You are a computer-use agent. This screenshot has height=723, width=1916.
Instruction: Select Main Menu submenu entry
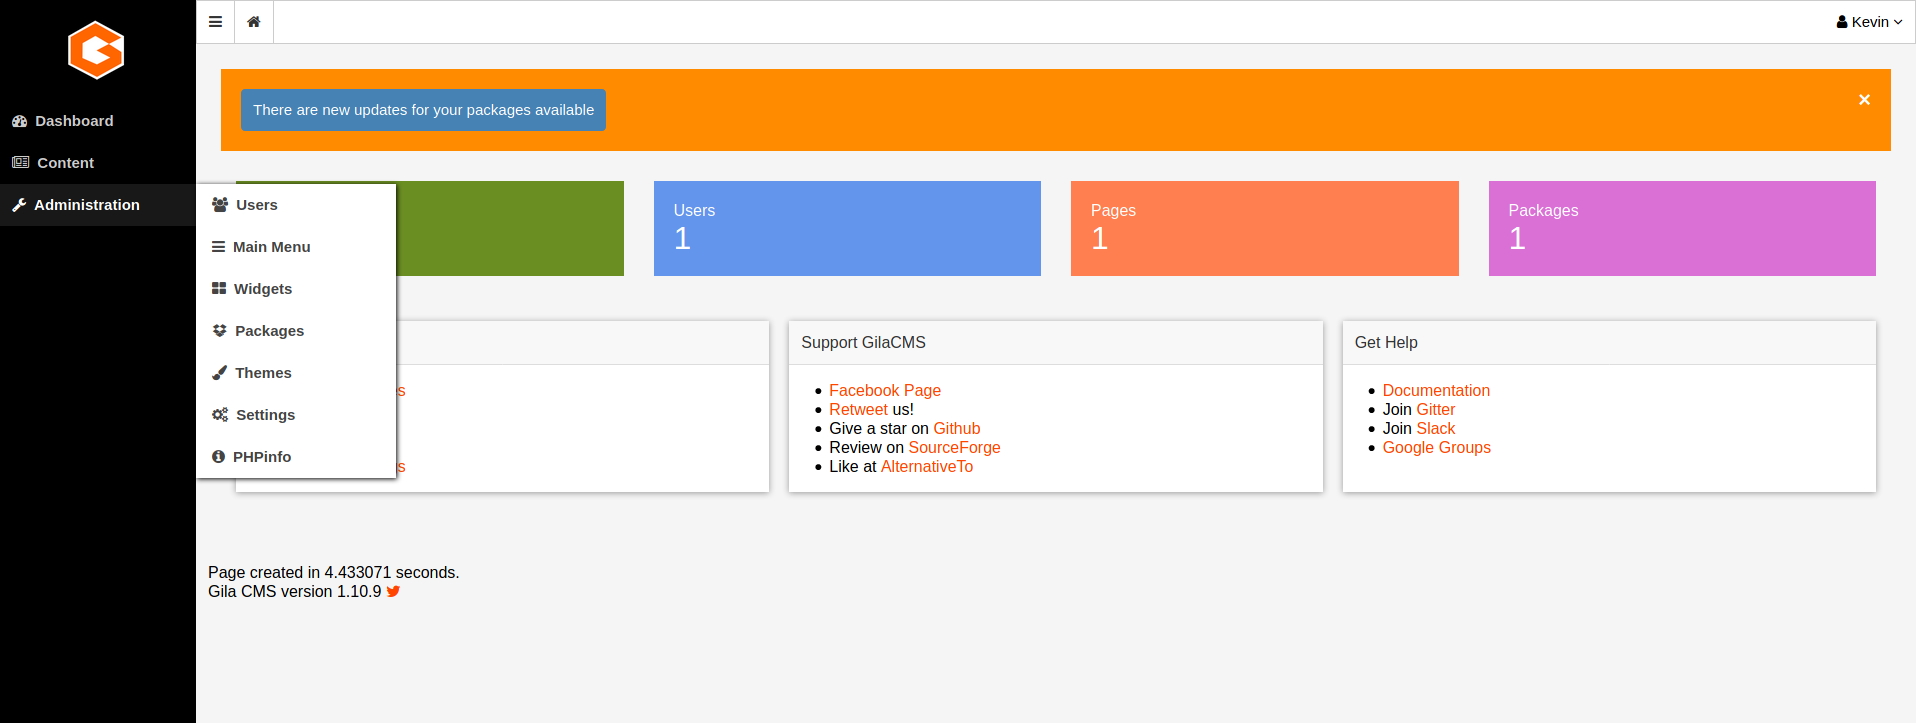click(x=296, y=247)
